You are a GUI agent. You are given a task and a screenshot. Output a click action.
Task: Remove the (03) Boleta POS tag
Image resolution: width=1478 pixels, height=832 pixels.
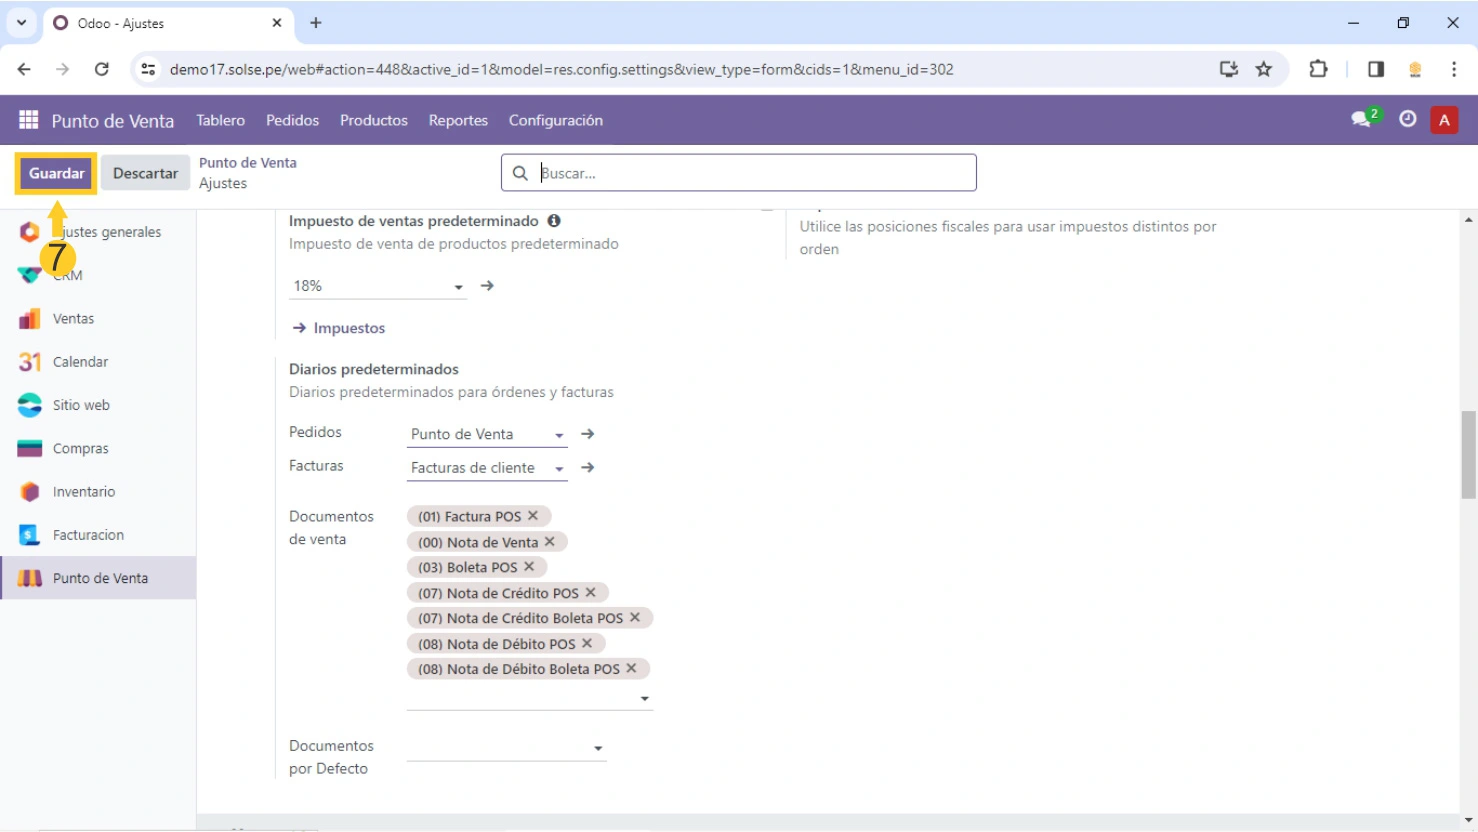529,567
